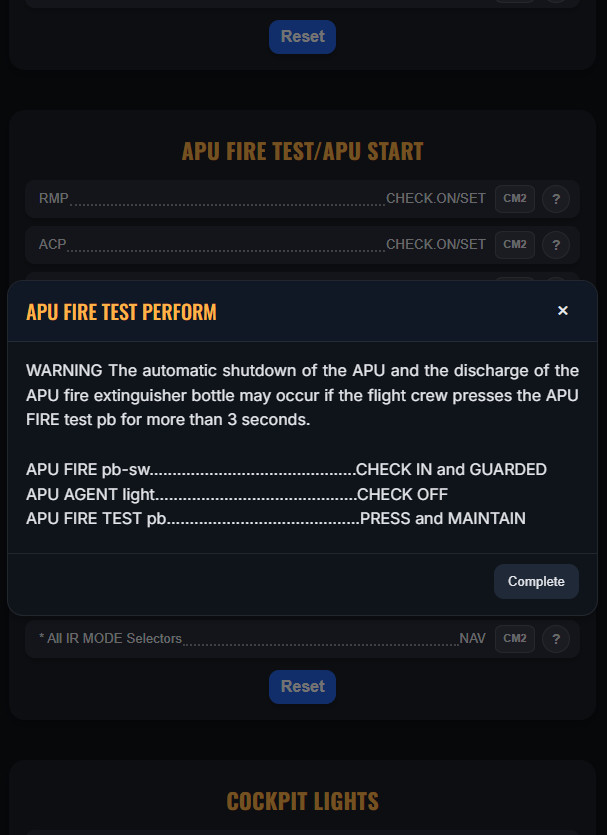This screenshot has height=835, width=607.
Task: Open help for the All IR MODE Selectors item
Action: 556,639
